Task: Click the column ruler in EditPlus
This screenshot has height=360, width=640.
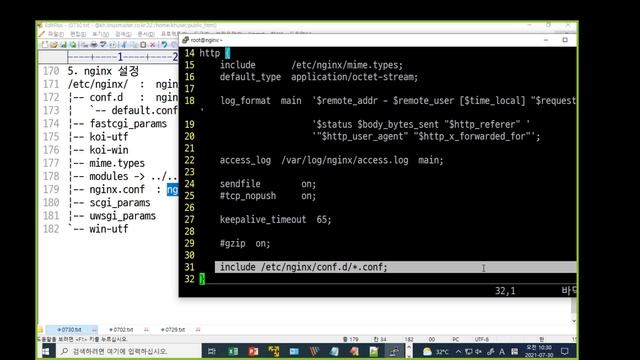Action: pyautogui.click(x=122, y=57)
